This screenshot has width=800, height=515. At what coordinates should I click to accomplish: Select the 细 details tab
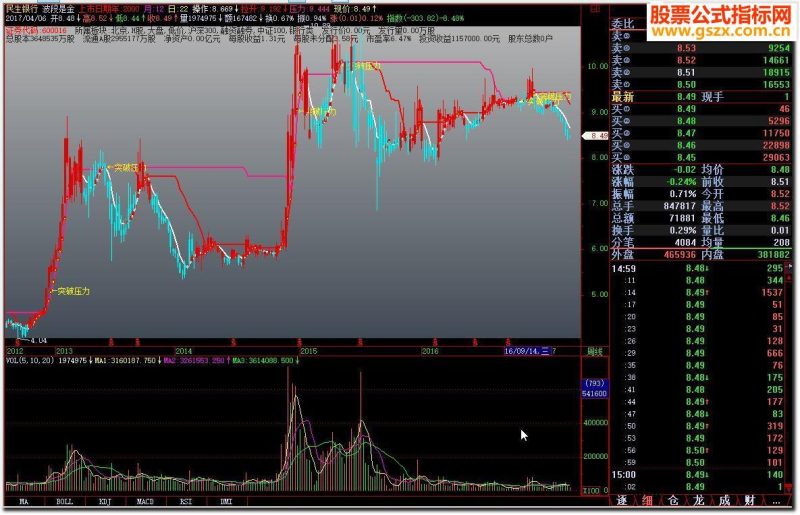(x=647, y=501)
